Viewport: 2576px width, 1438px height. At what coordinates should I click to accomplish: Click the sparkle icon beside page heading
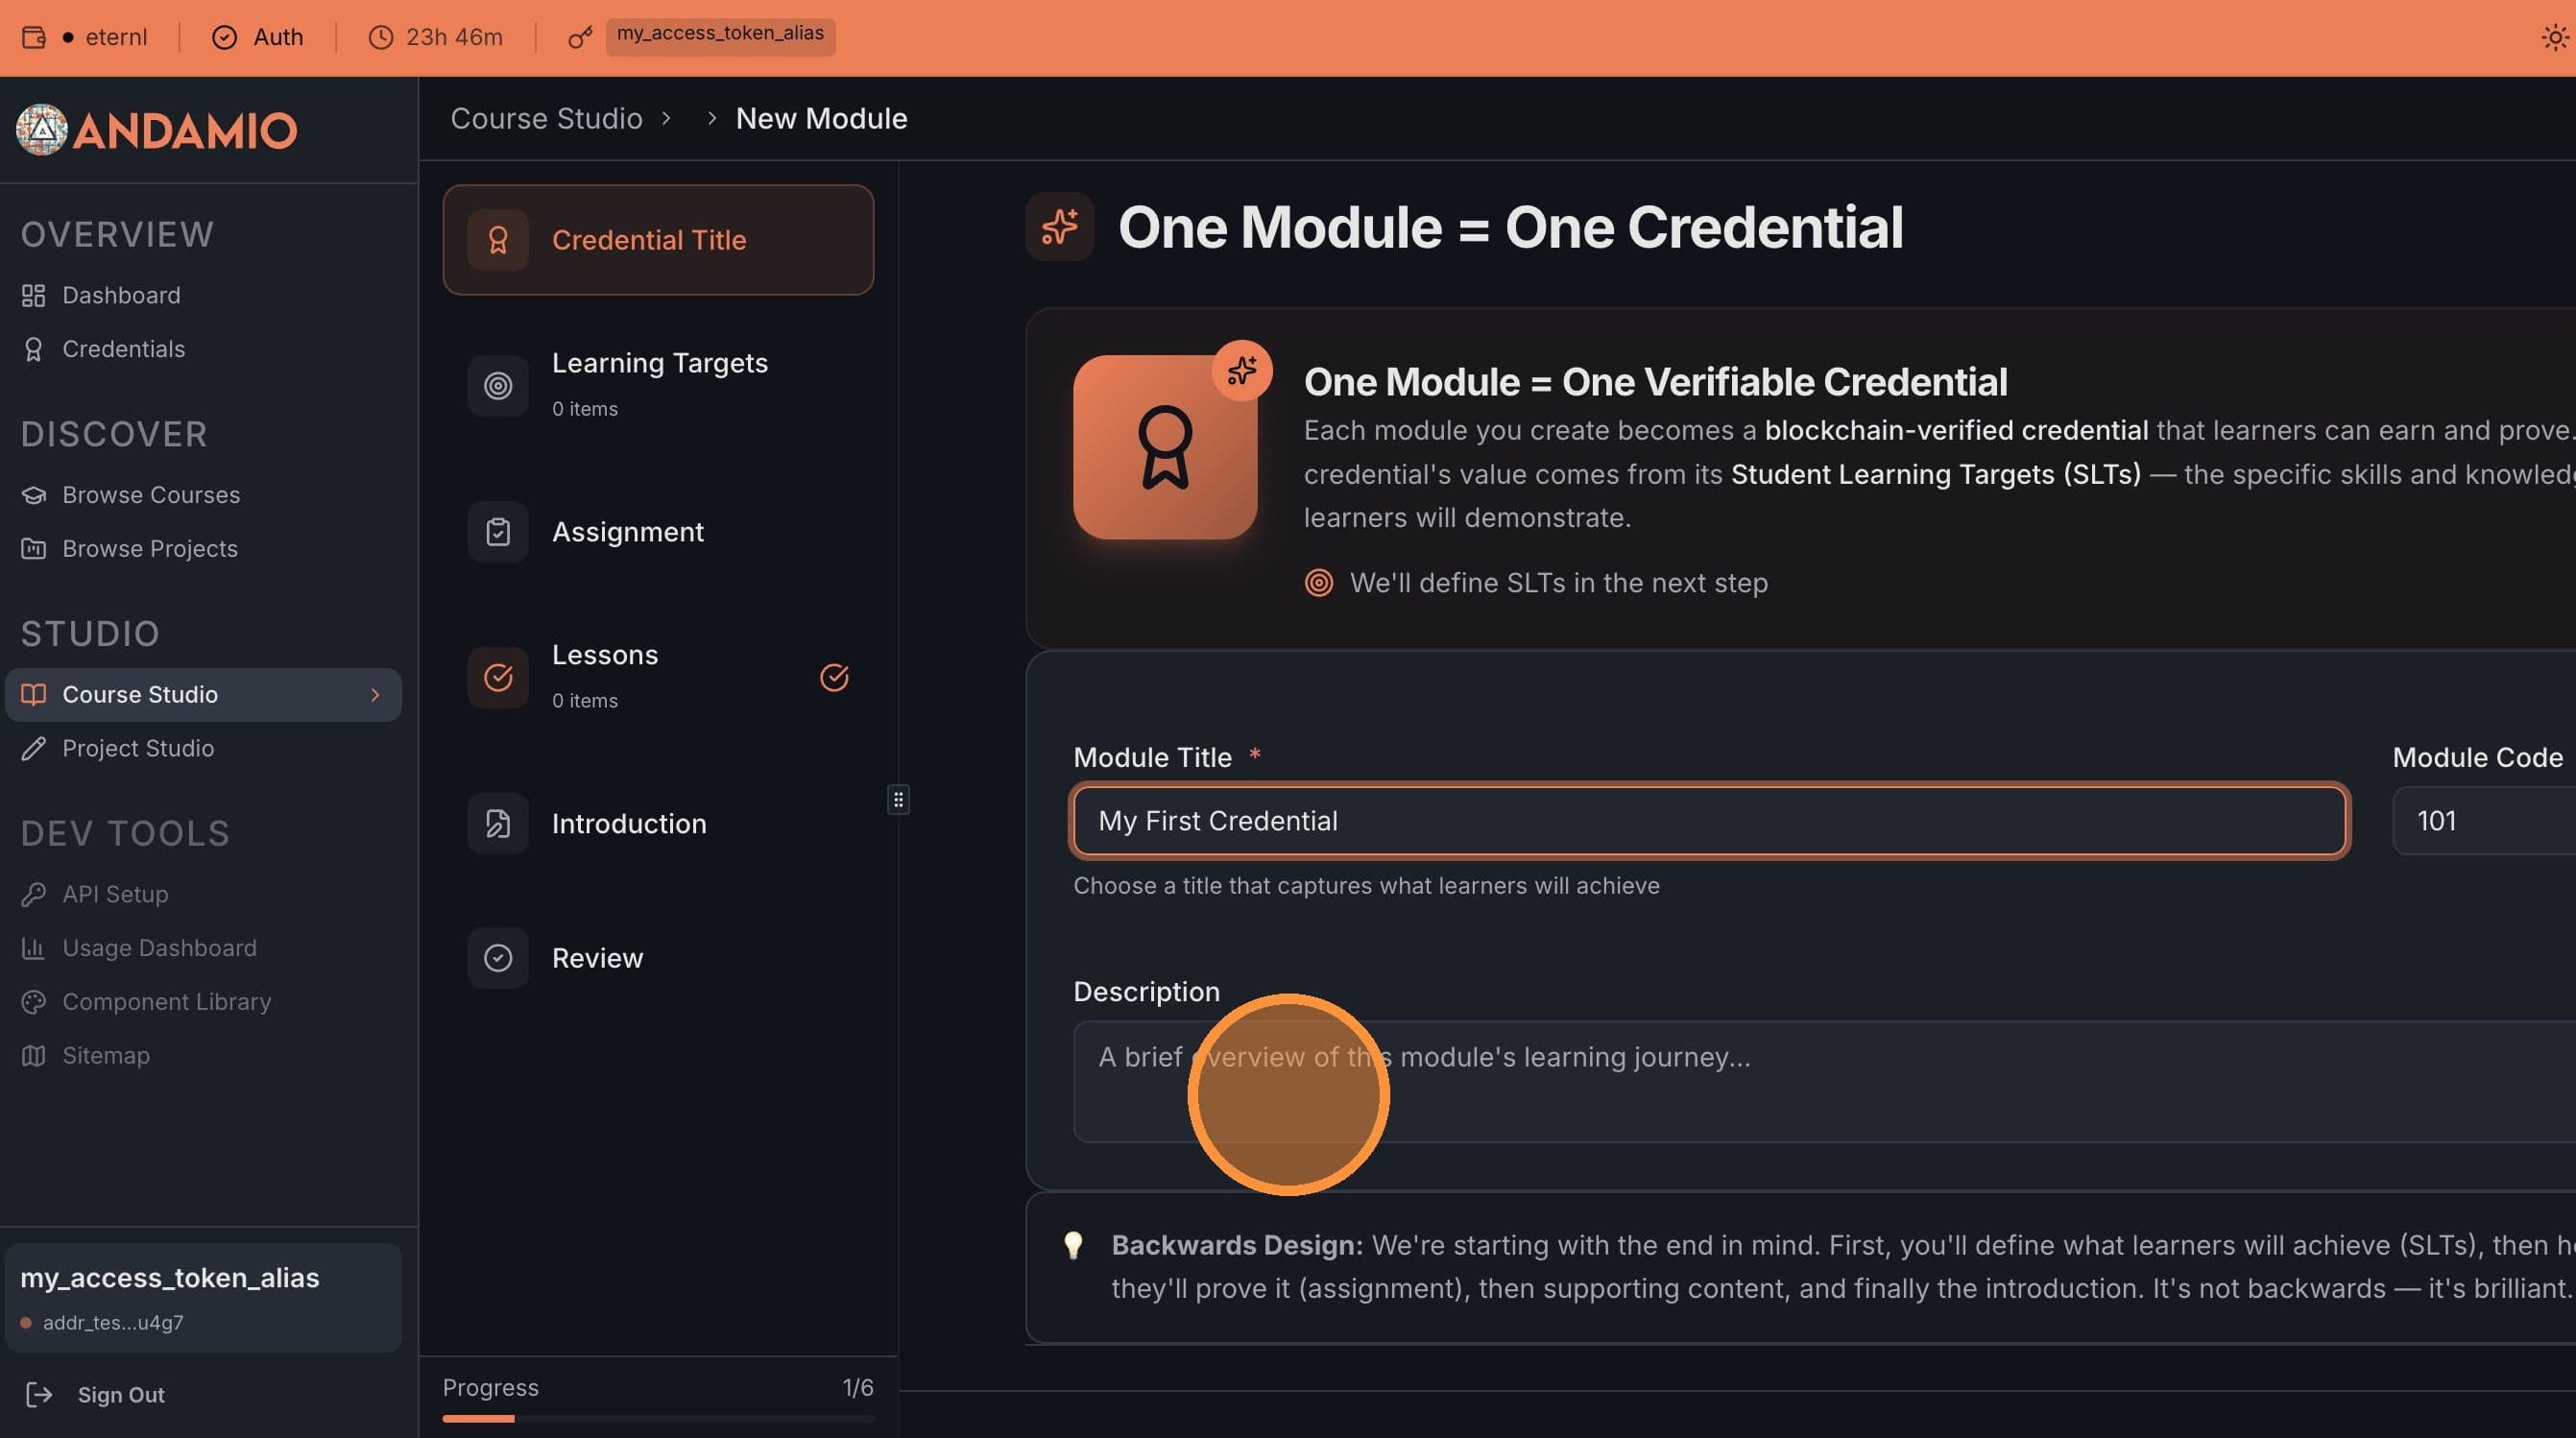pyautogui.click(x=1059, y=227)
